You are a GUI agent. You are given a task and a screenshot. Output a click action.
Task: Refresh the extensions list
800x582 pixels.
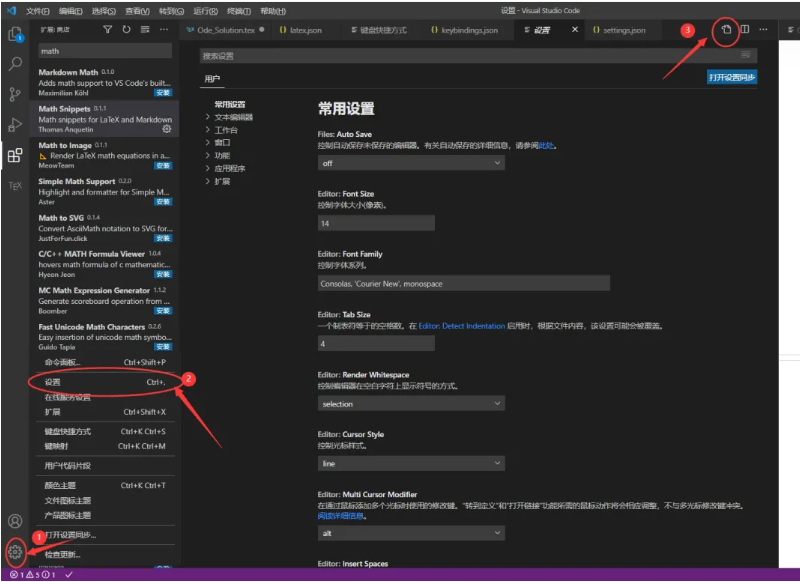click(x=127, y=30)
